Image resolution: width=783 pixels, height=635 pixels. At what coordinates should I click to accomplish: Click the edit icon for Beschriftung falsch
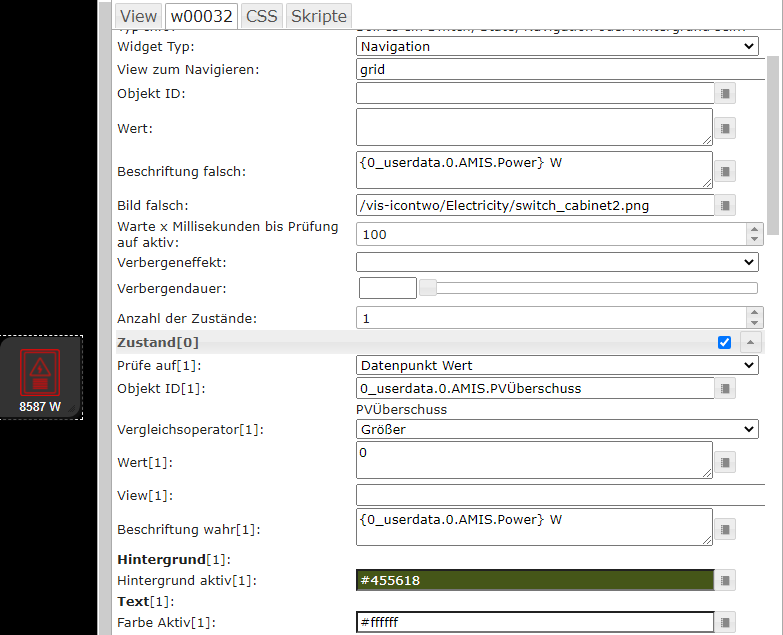pos(726,171)
